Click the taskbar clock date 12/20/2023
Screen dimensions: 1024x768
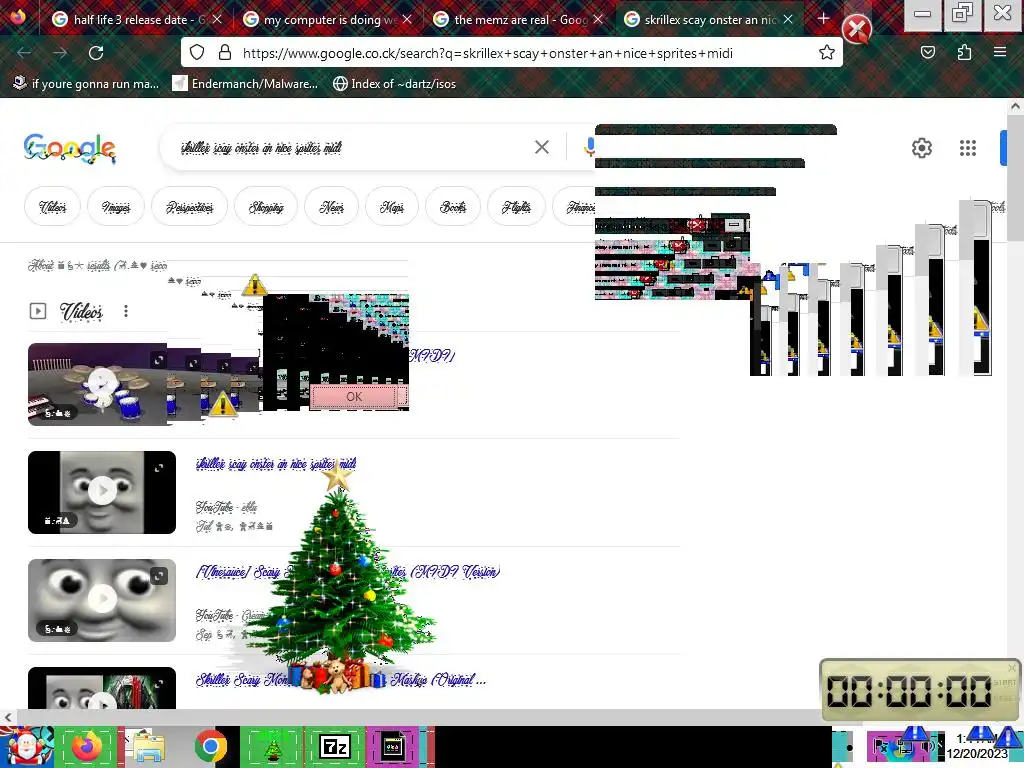pyautogui.click(x=977, y=754)
